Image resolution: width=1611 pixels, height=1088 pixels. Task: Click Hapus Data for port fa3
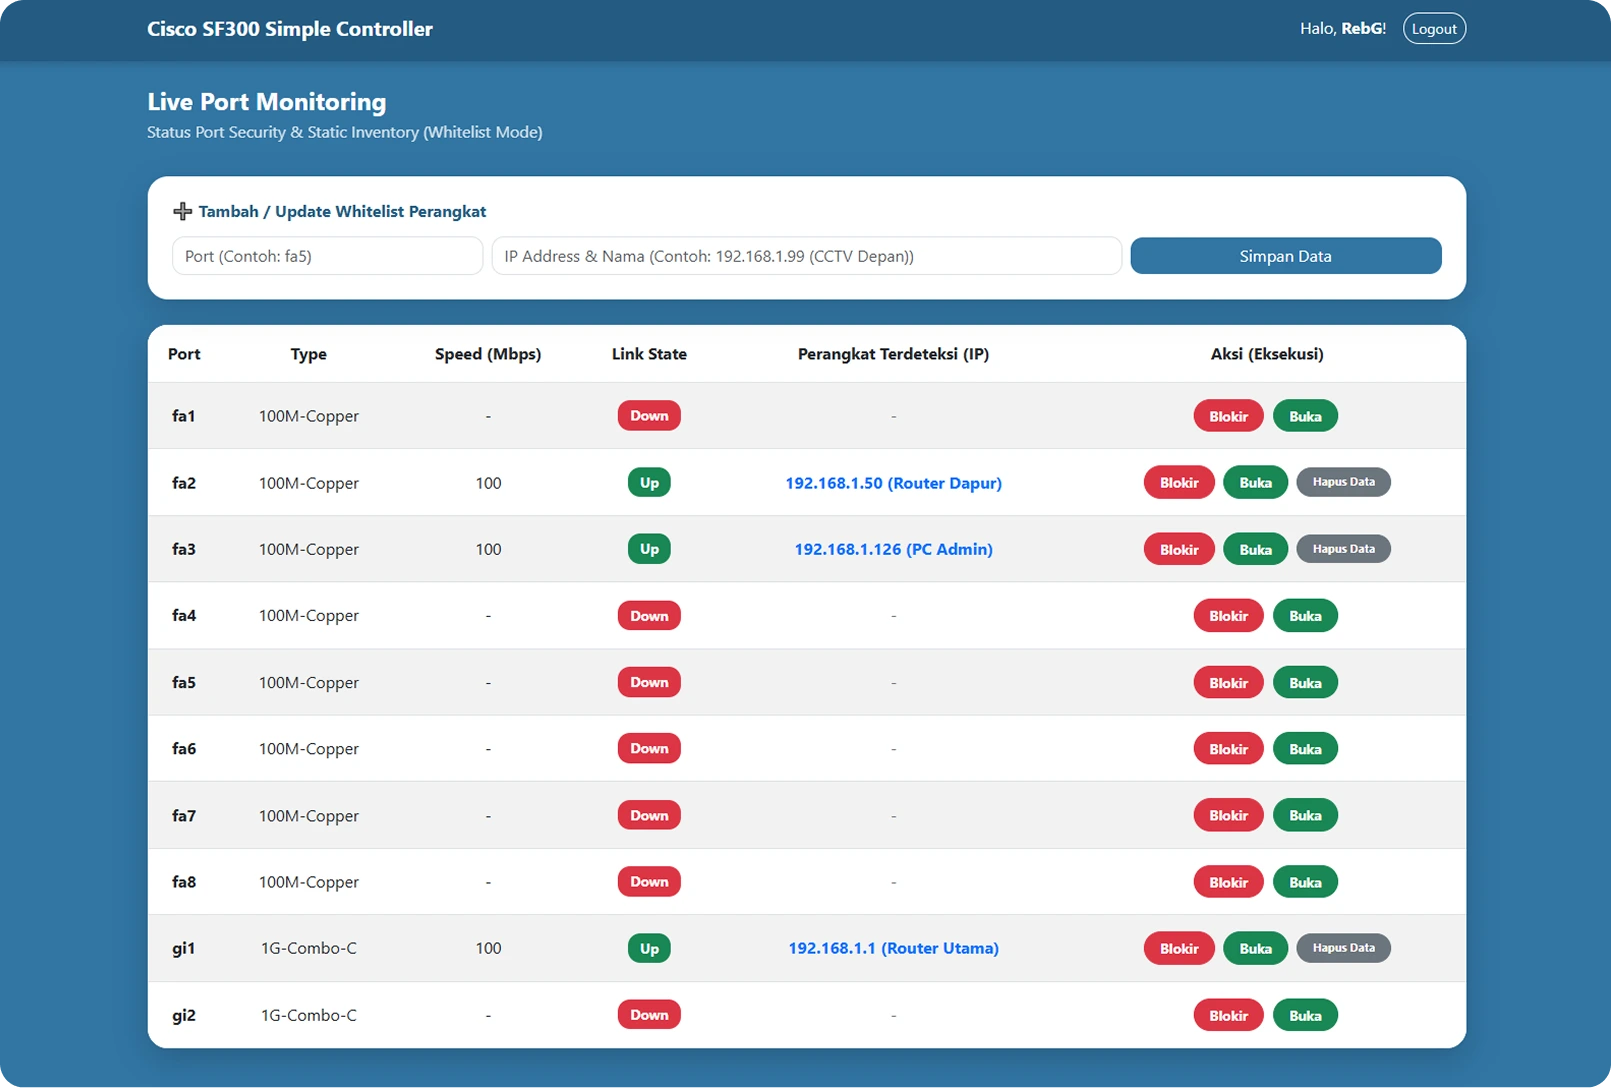(1343, 549)
